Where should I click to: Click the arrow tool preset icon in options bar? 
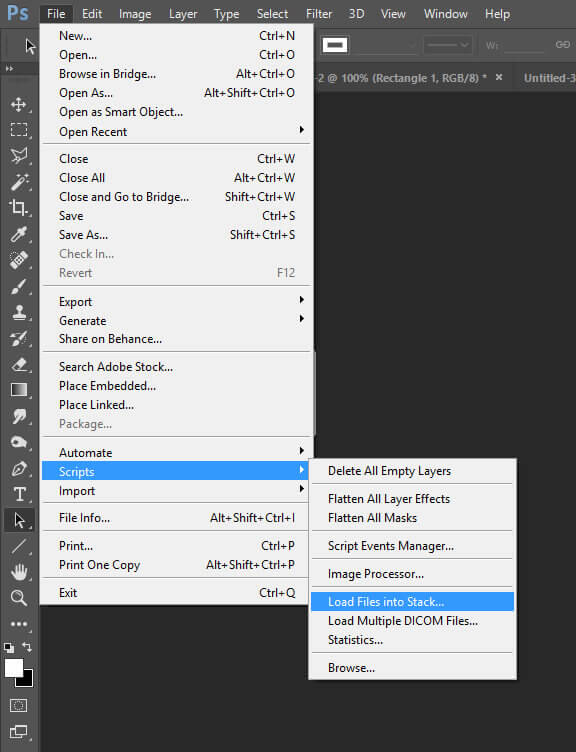coord(30,46)
